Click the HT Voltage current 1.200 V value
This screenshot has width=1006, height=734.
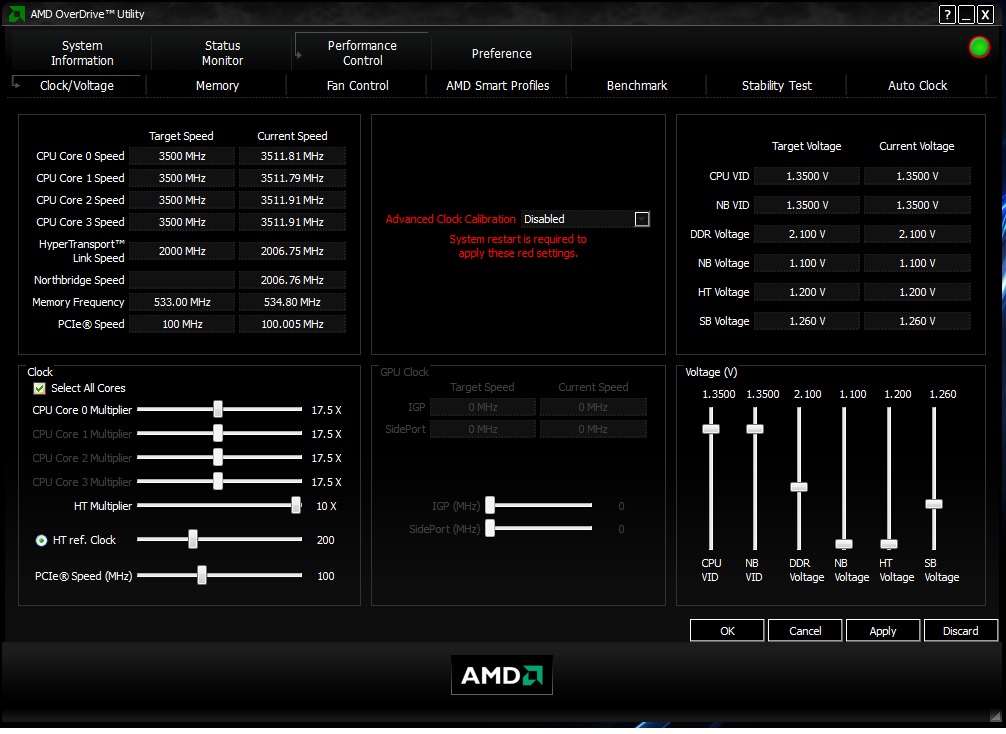point(917,292)
